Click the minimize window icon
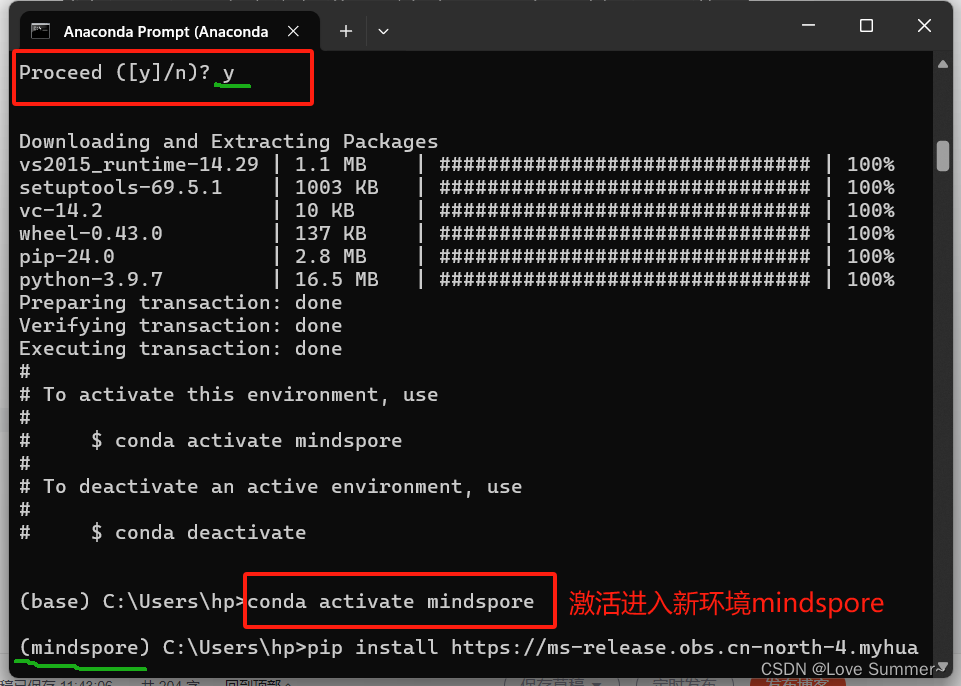This screenshot has width=961, height=686. [808, 25]
